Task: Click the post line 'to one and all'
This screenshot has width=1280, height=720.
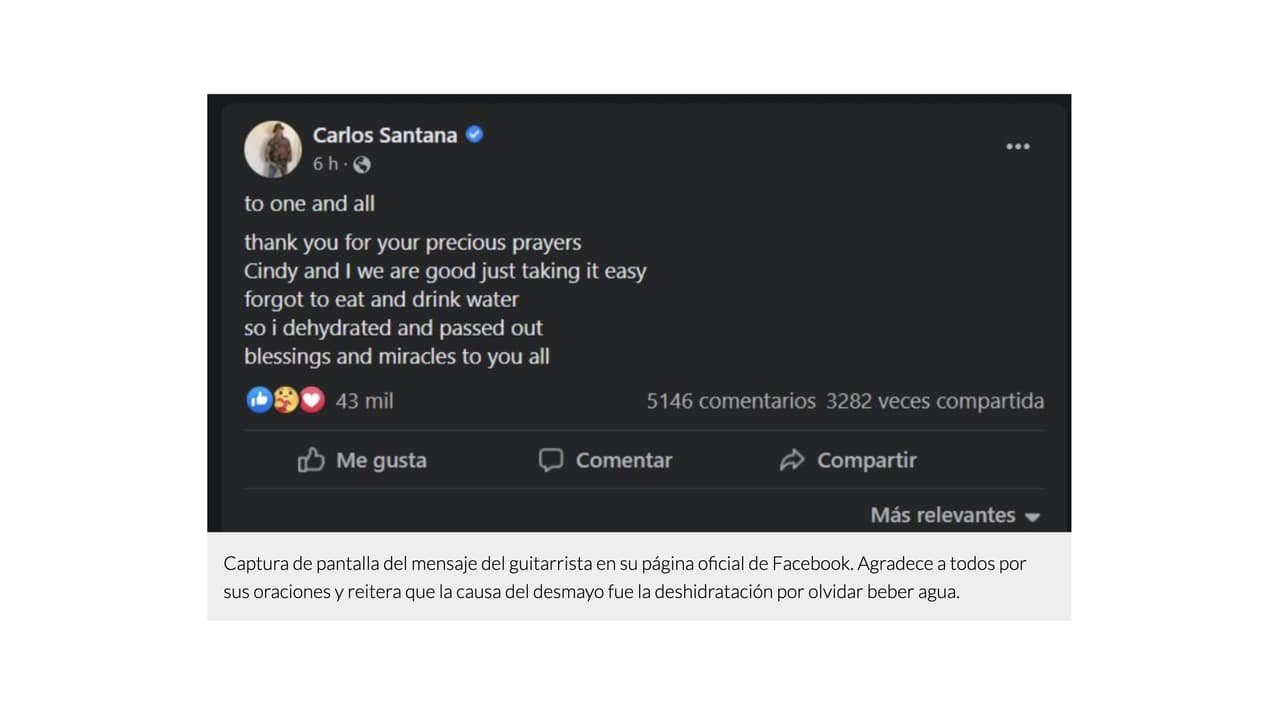Action: point(310,204)
